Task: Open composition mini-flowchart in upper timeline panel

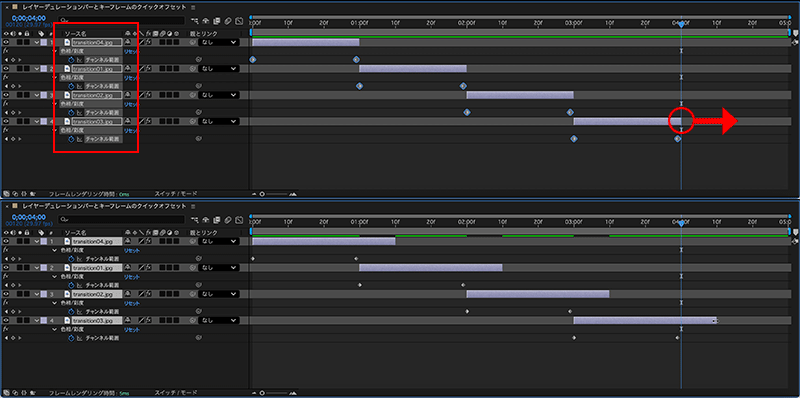Action: pyautogui.click(x=195, y=21)
